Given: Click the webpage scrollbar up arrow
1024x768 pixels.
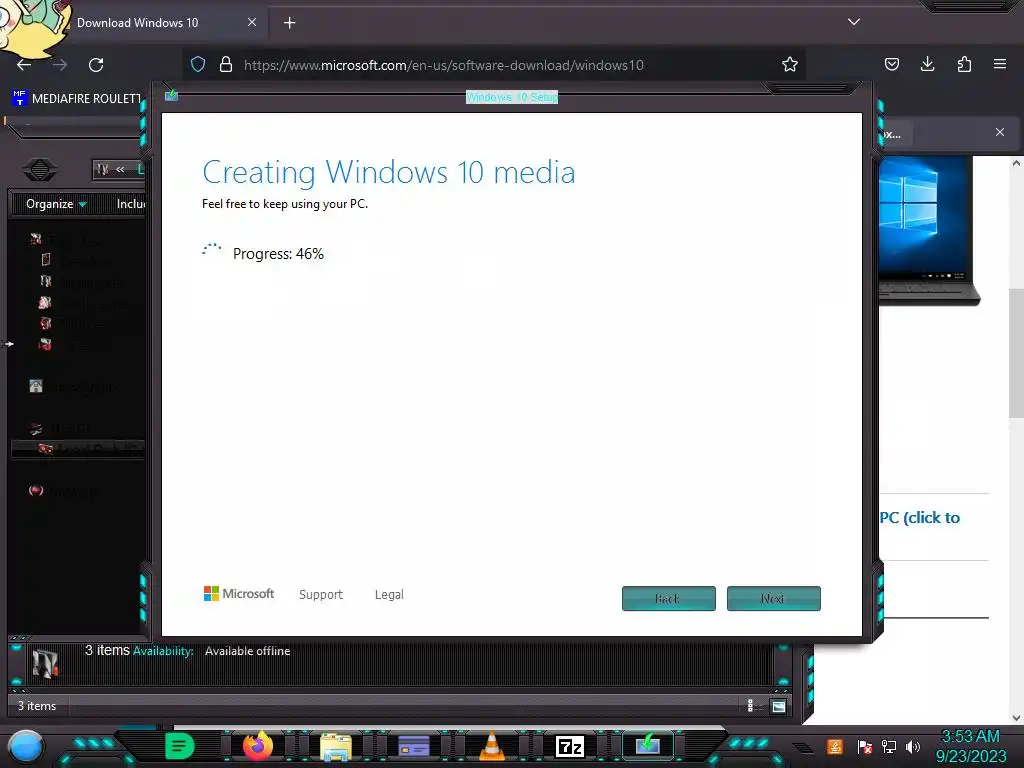Looking at the screenshot, I should click(x=1016, y=163).
